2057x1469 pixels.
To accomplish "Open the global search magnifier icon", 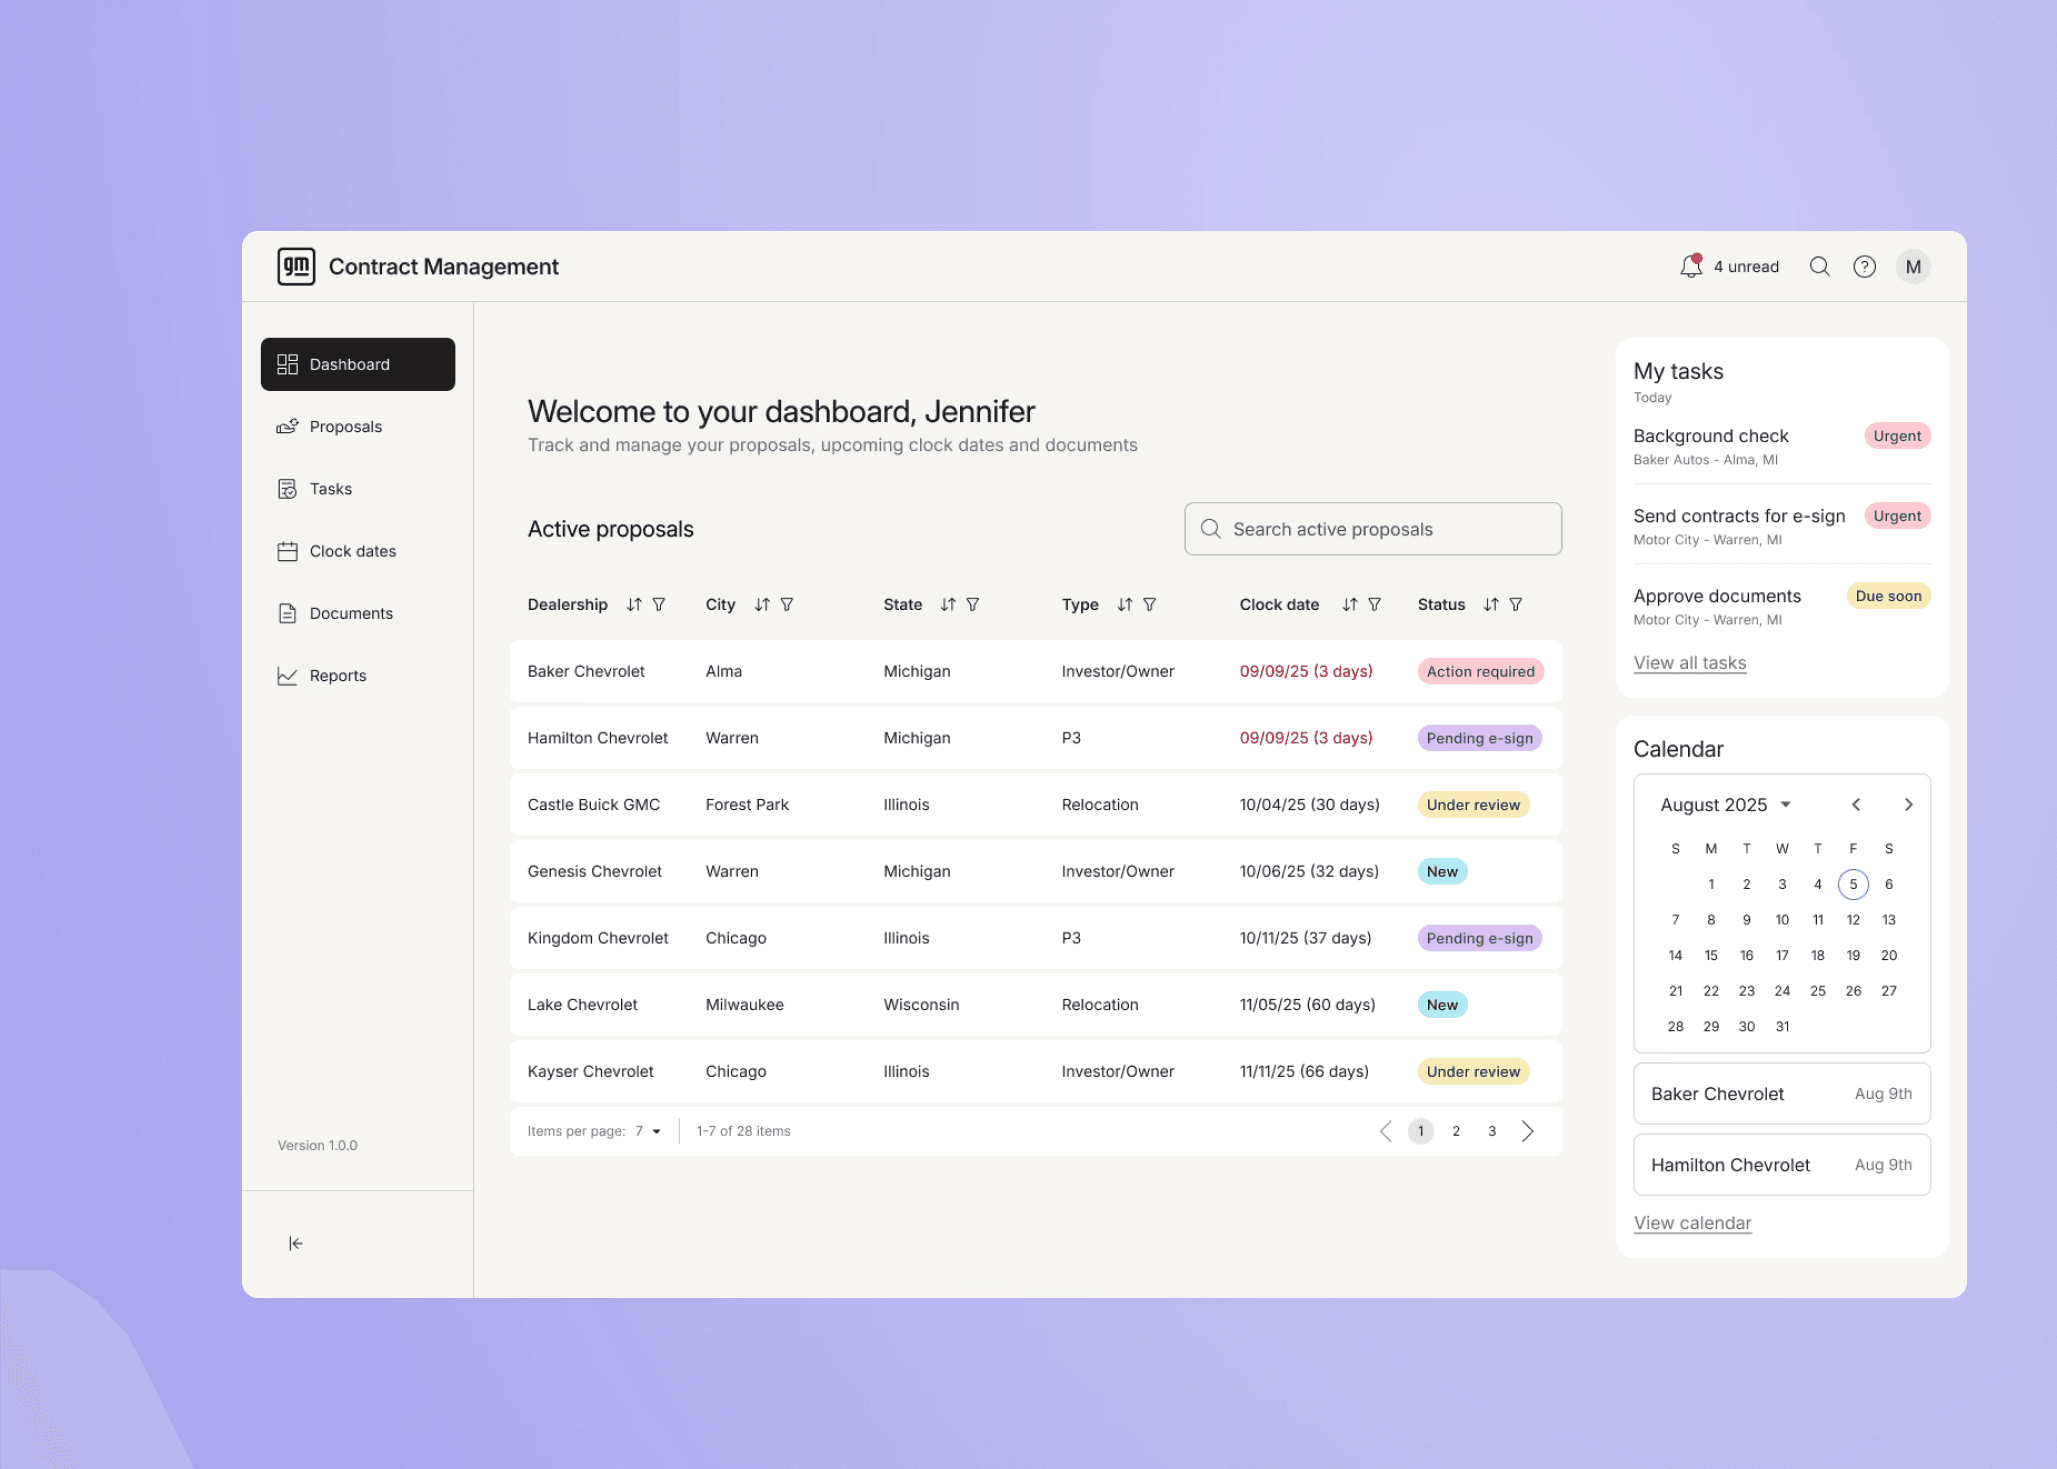I will click(x=1819, y=266).
